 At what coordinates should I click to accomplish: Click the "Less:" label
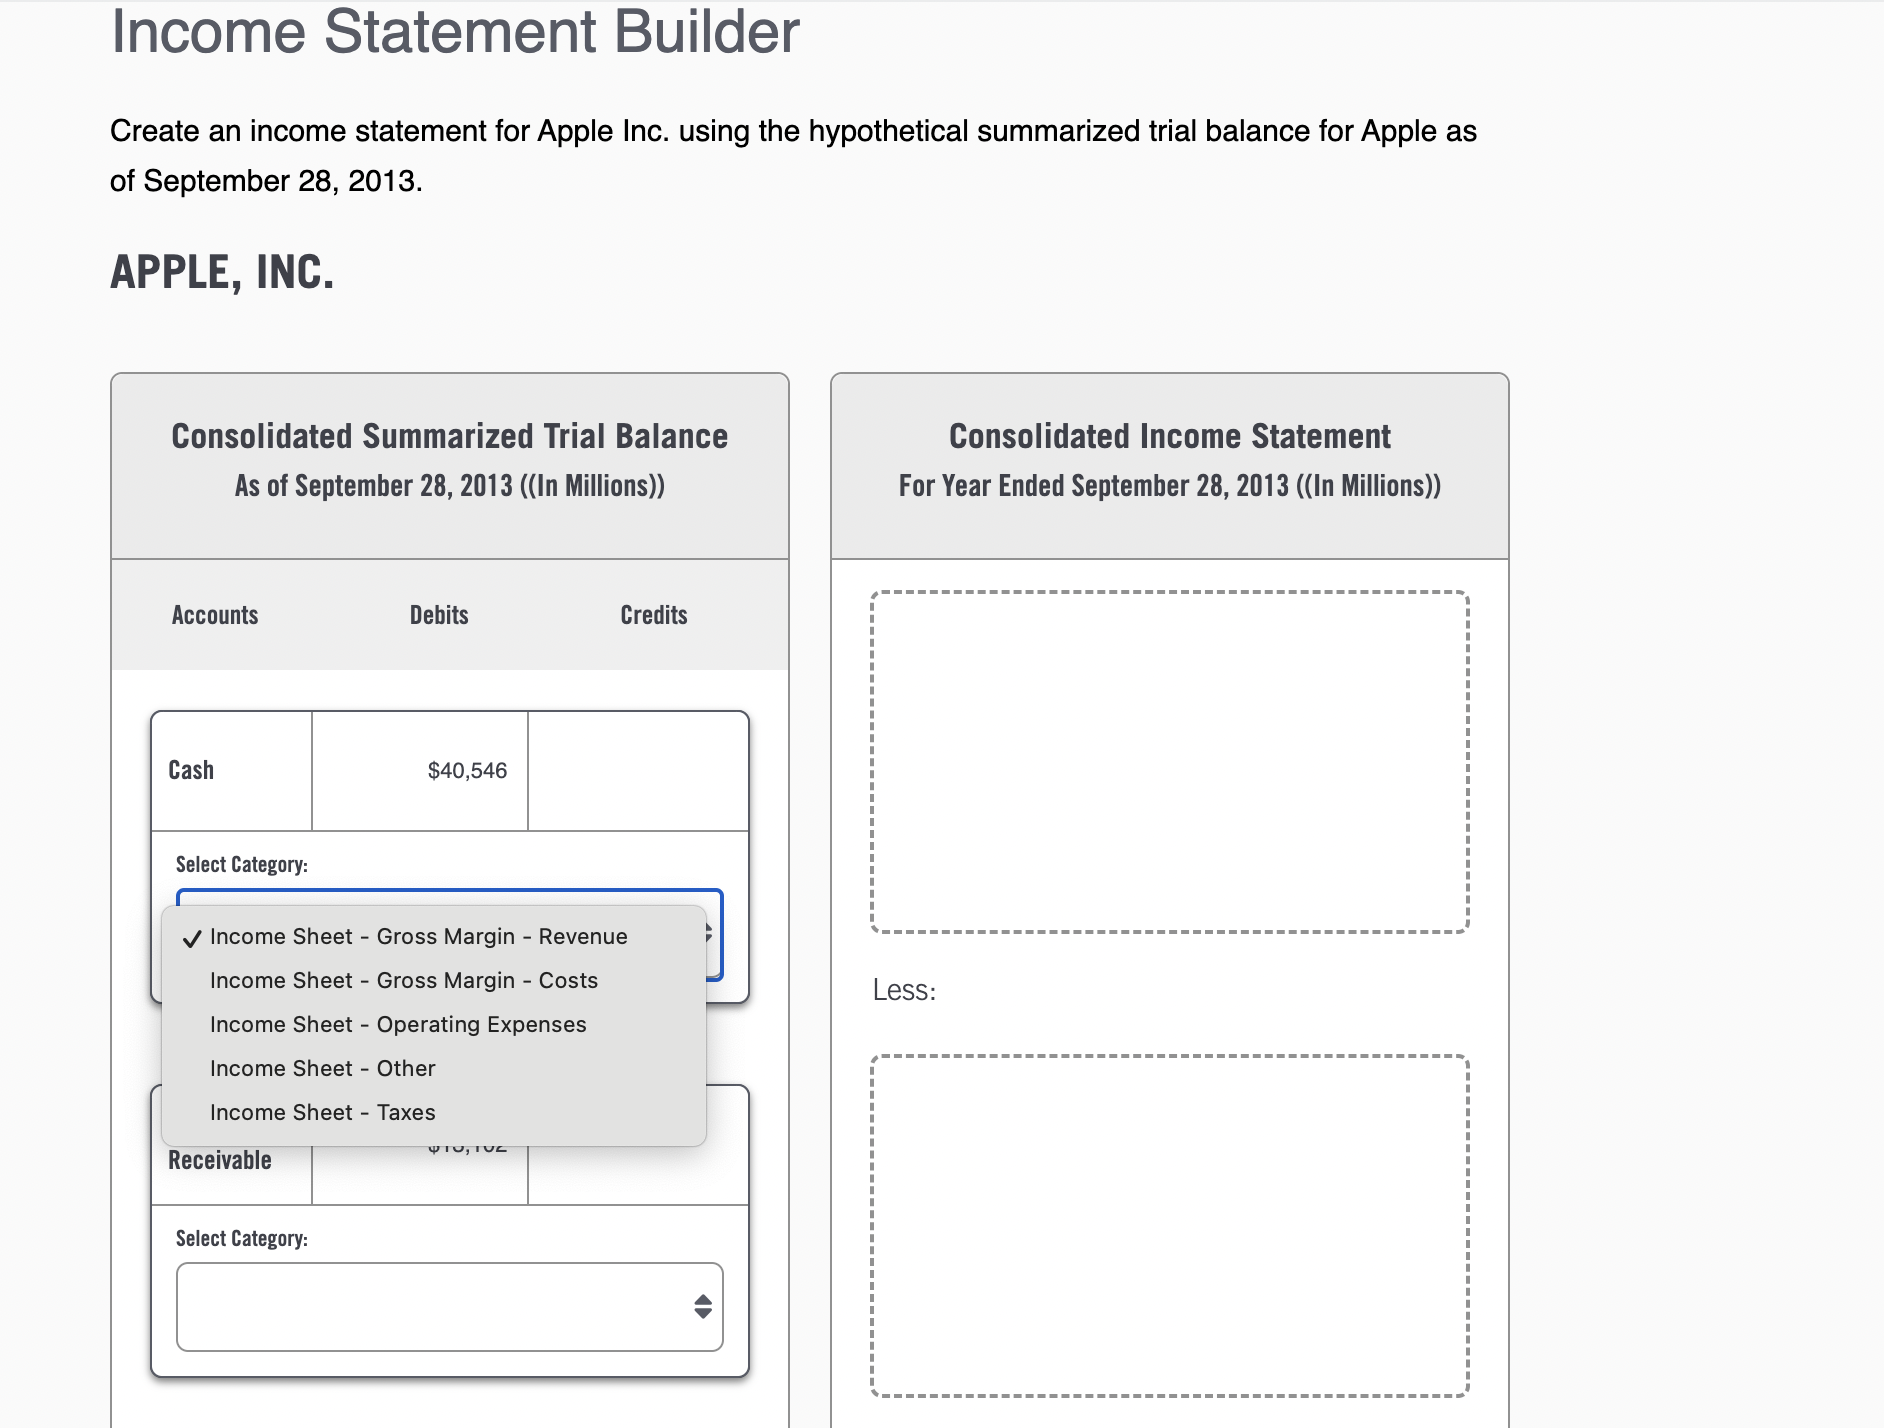click(x=903, y=991)
